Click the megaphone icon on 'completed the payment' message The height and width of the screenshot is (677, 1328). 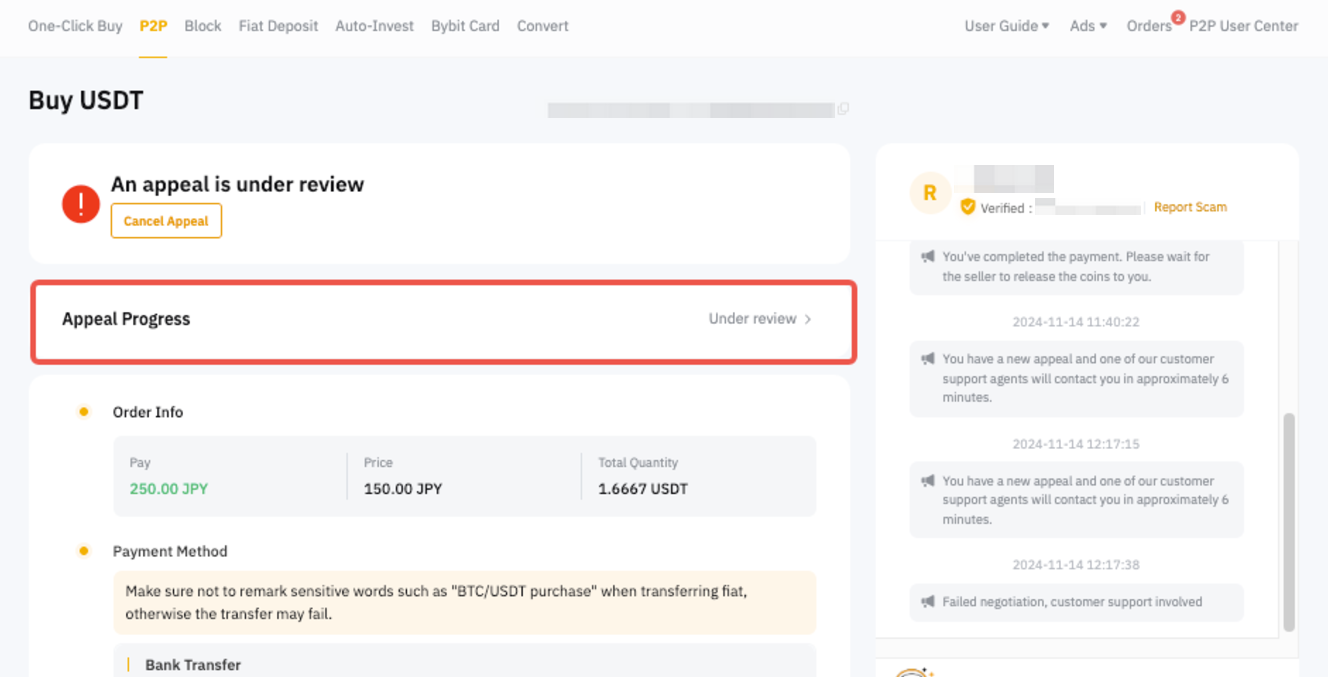click(x=928, y=257)
